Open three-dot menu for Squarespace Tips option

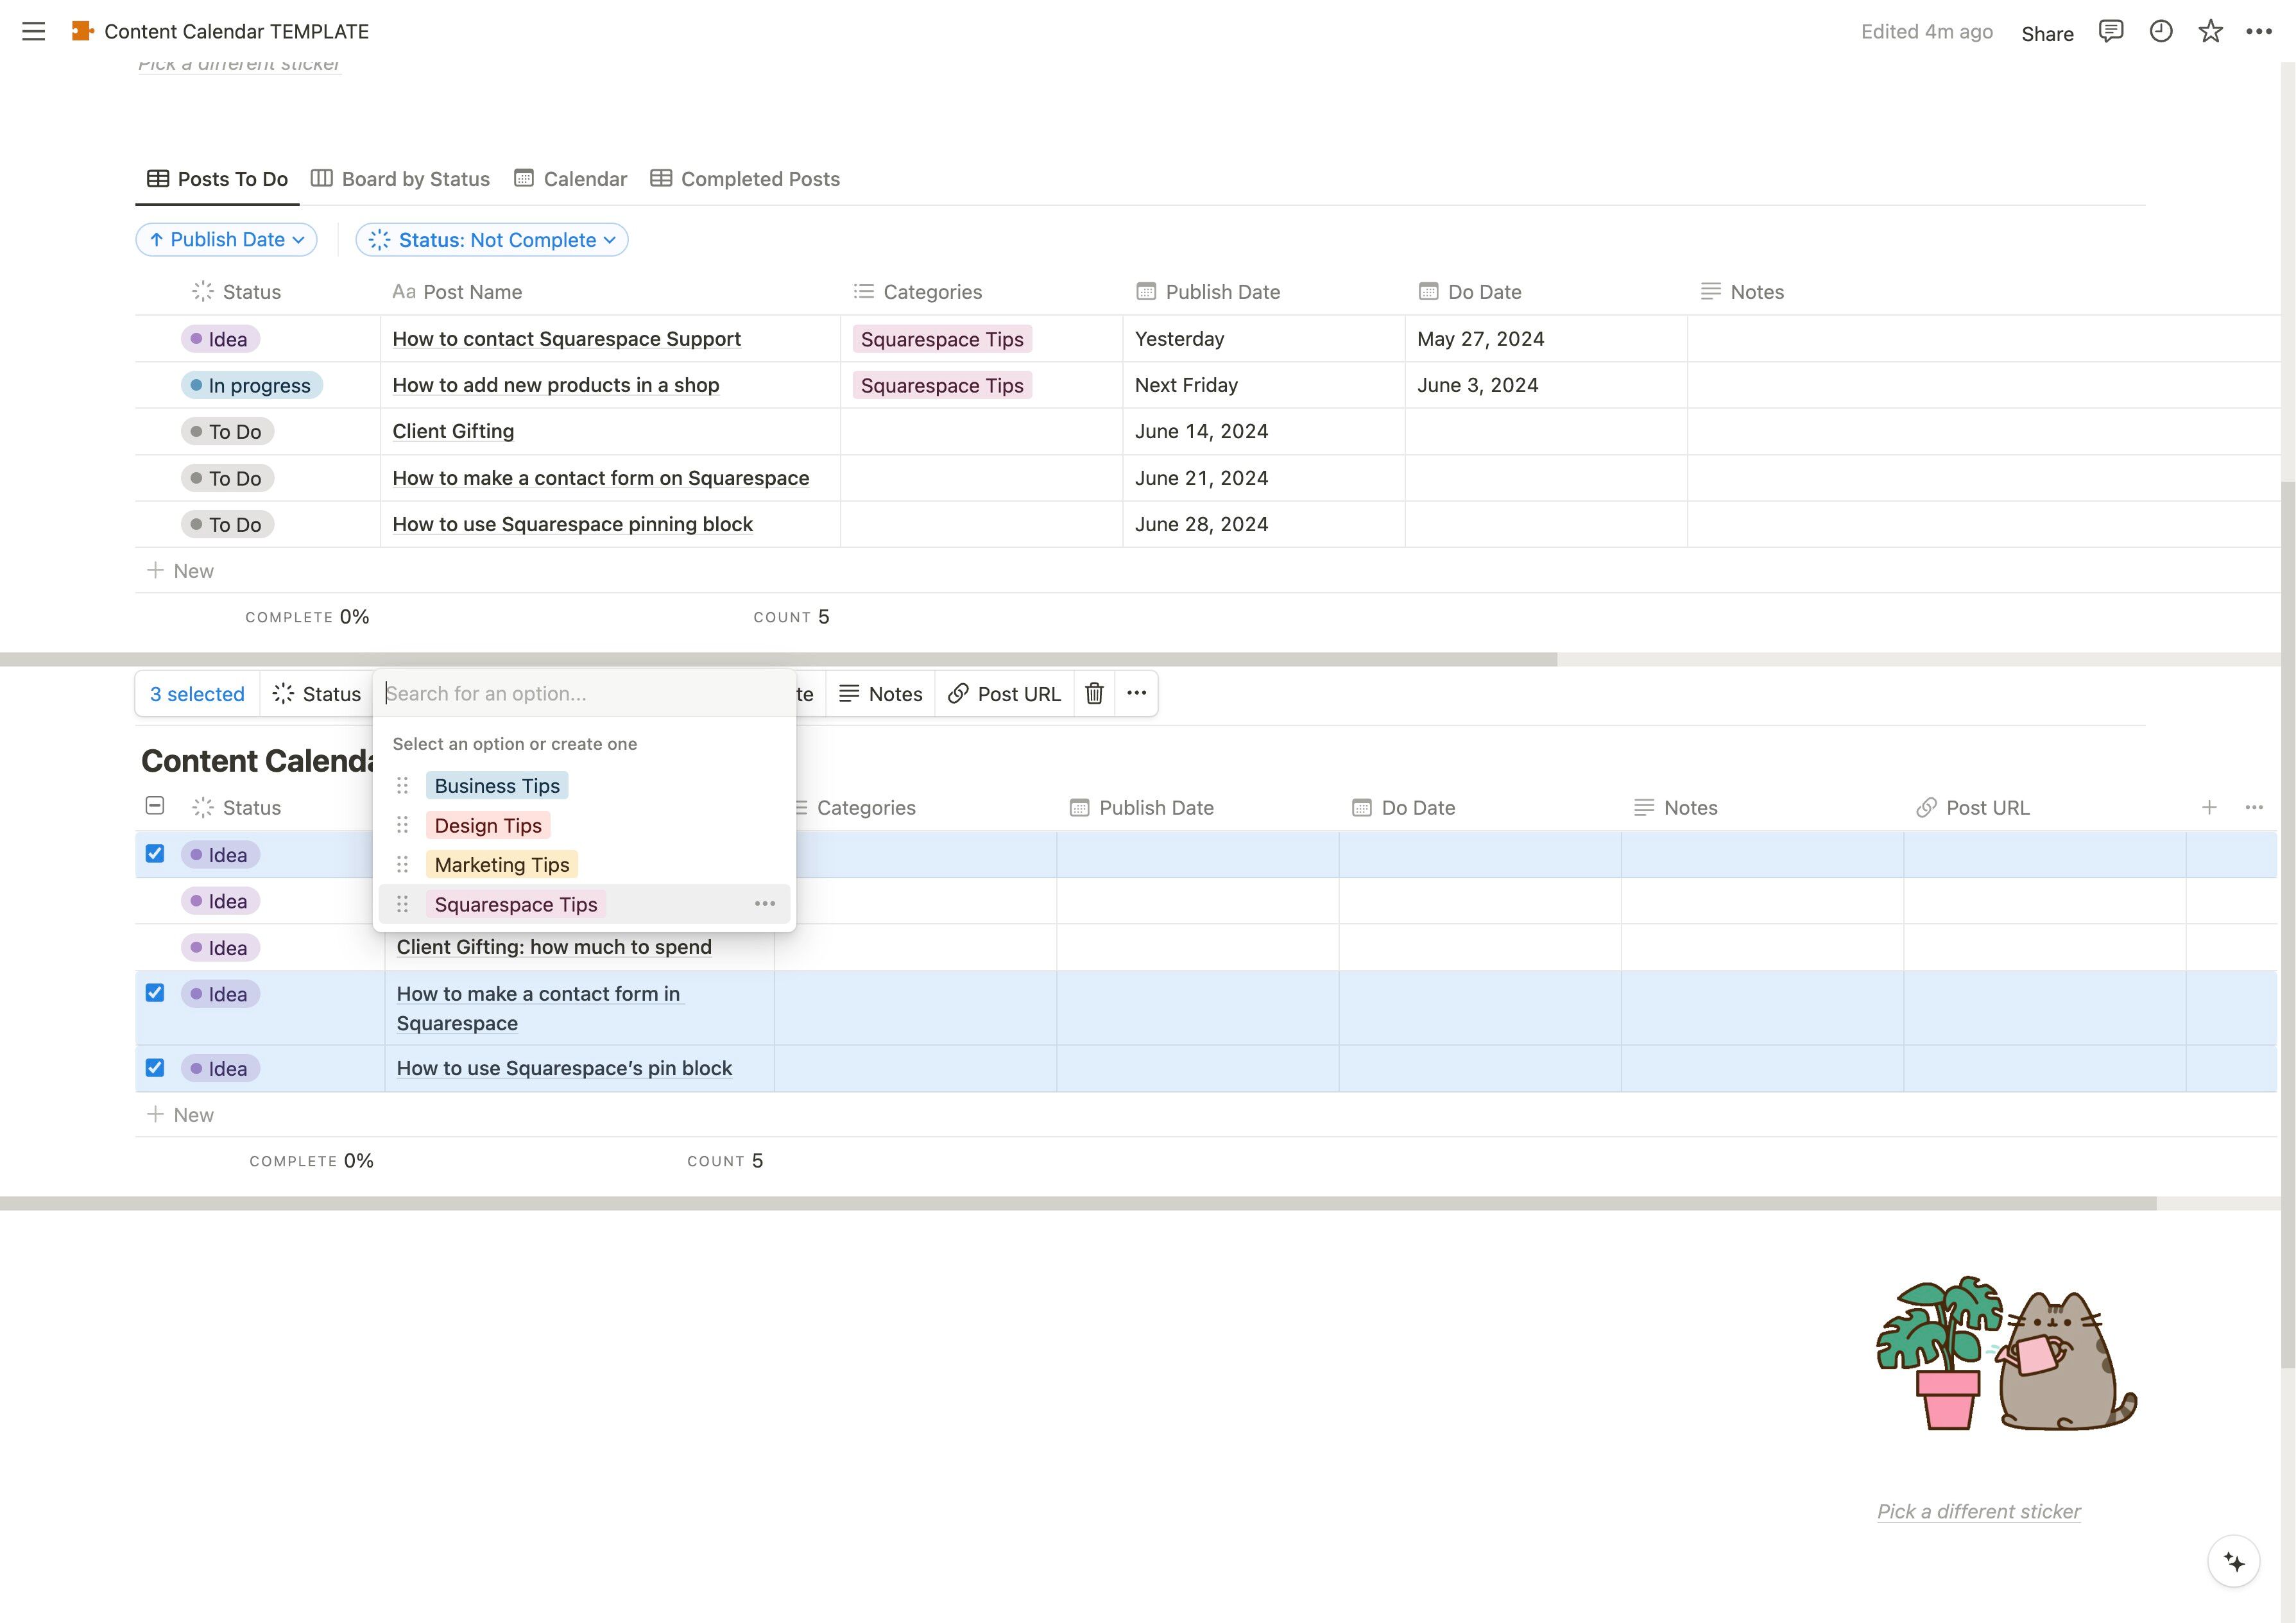764,904
